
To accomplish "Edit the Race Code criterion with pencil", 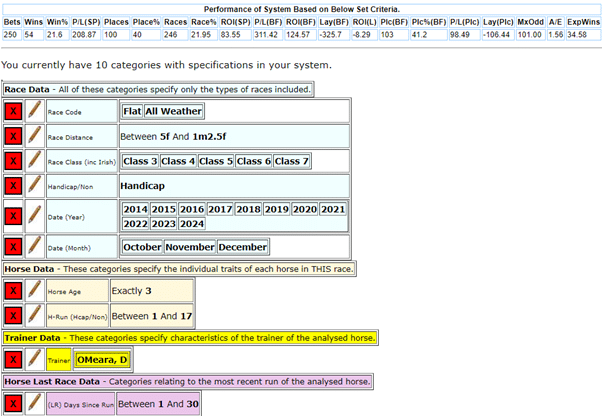I will pyautogui.click(x=35, y=111).
